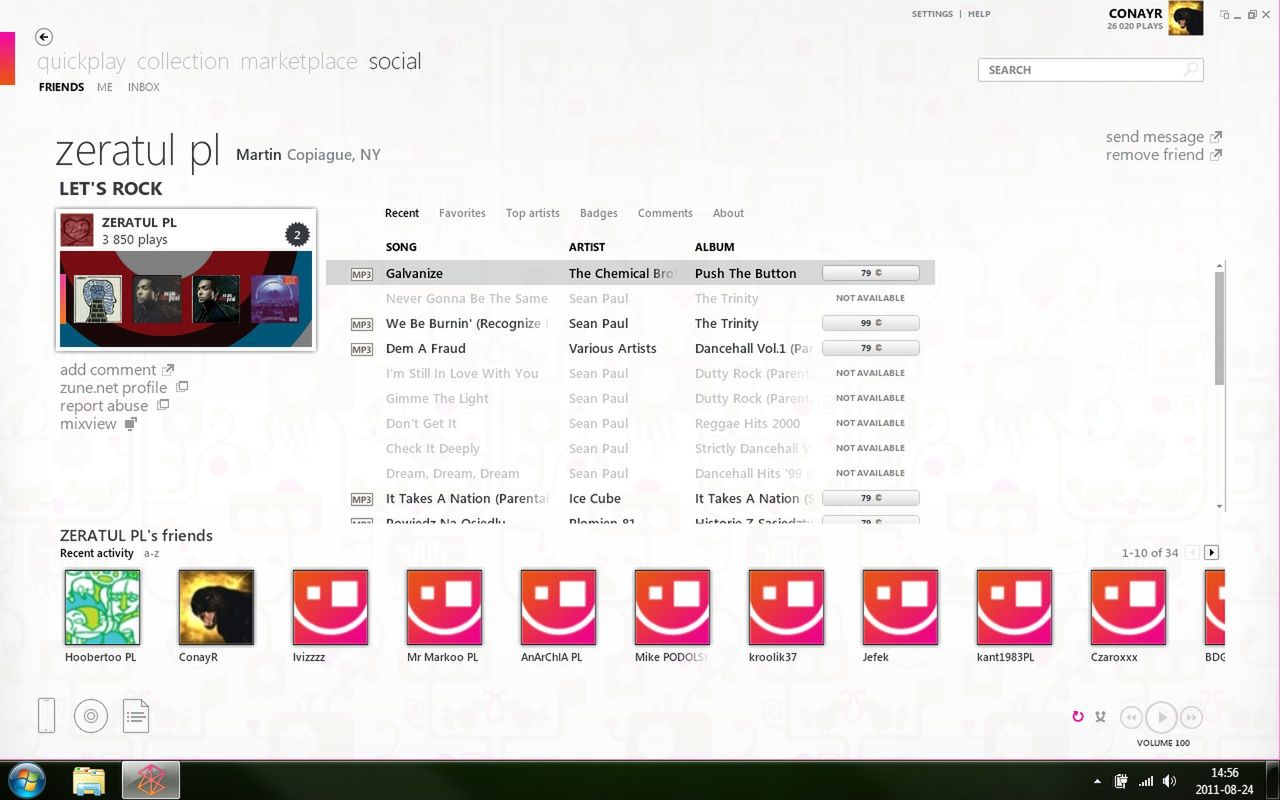Switch to quickplay section
The image size is (1280, 800).
tap(81, 62)
